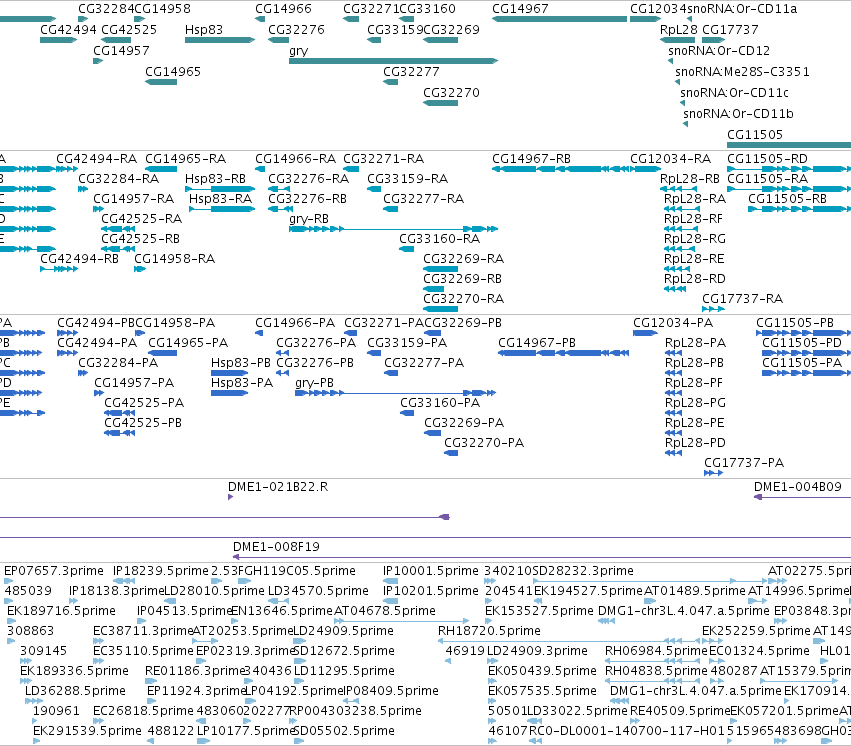Select the LD24909.3prime EST label
The image size is (851, 746).
(x=537, y=651)
